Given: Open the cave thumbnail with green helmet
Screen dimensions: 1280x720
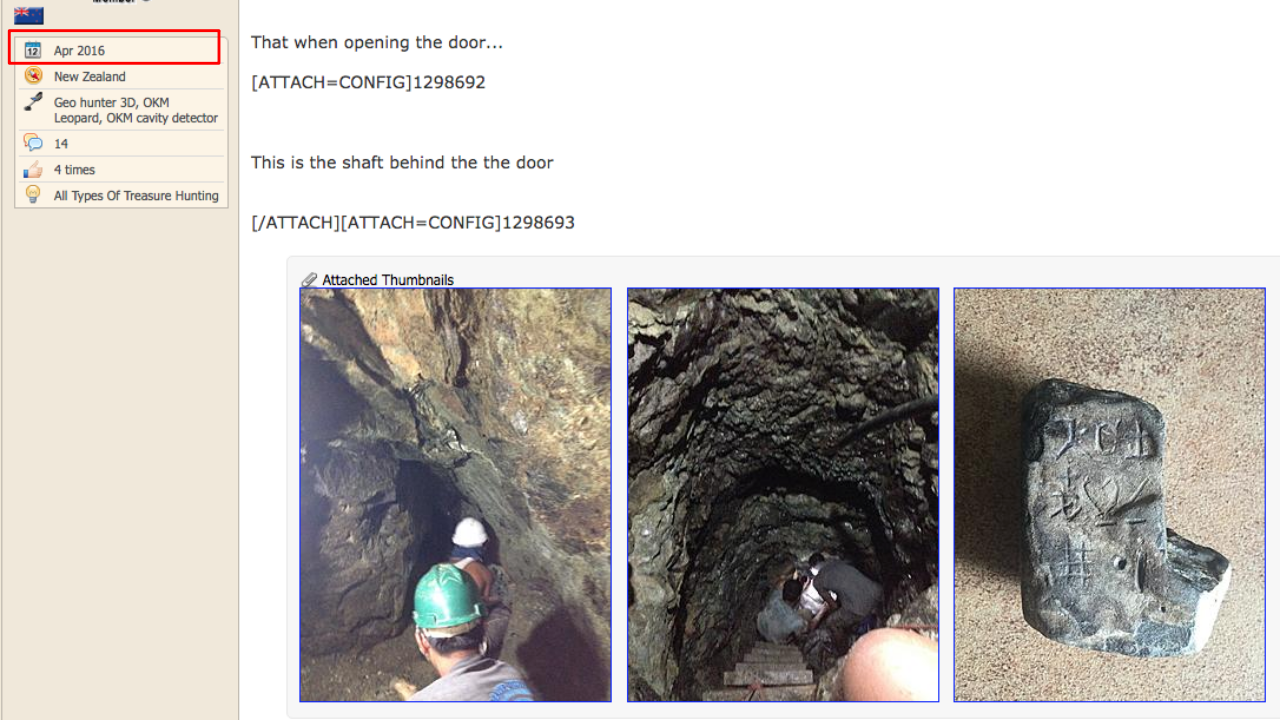Looking at the screenshot, I should point(455,495).
